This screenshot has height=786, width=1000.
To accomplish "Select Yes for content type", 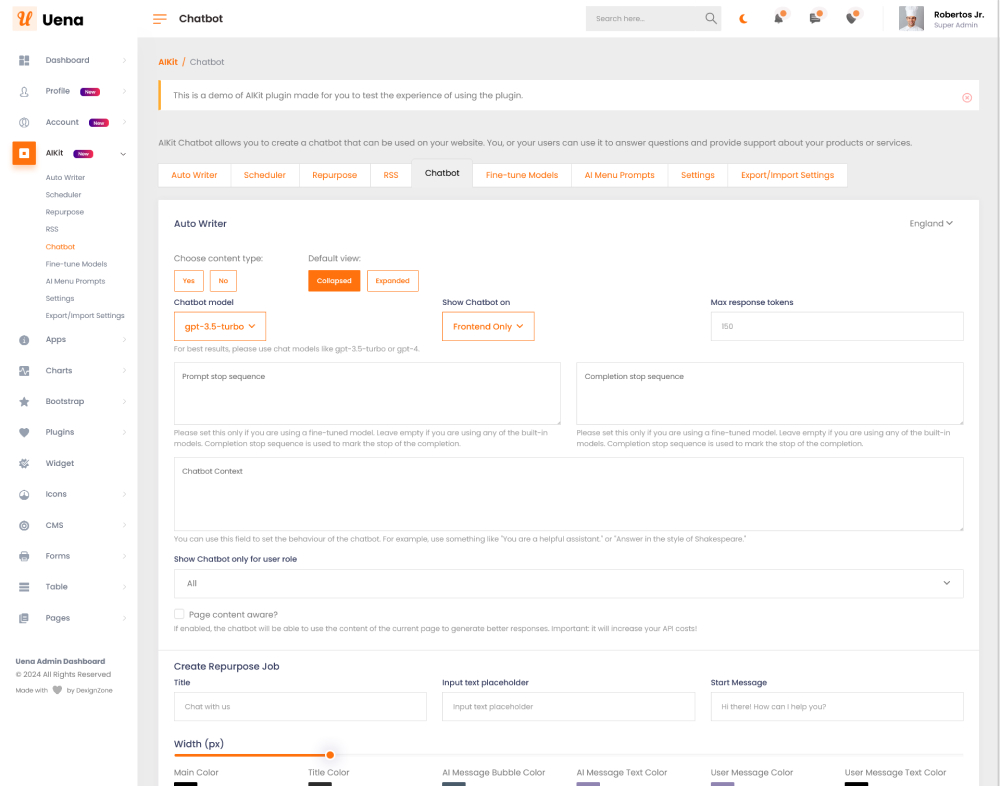I will [189, 281].
